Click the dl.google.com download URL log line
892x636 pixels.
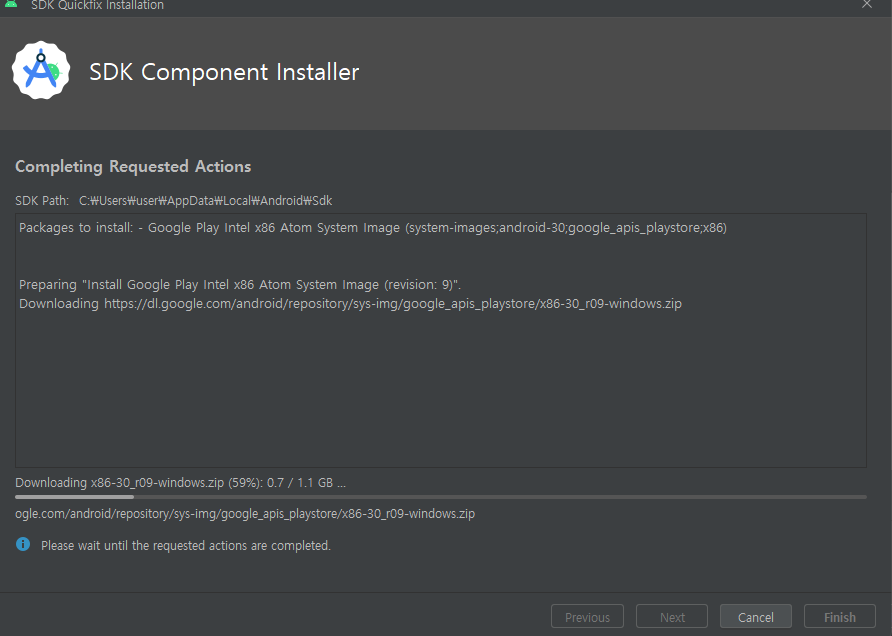coord(350,304)
